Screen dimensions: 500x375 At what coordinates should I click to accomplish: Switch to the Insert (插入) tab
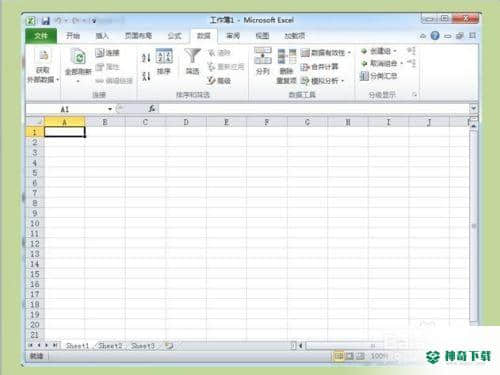pyautogui.click(x=102, y=36)
